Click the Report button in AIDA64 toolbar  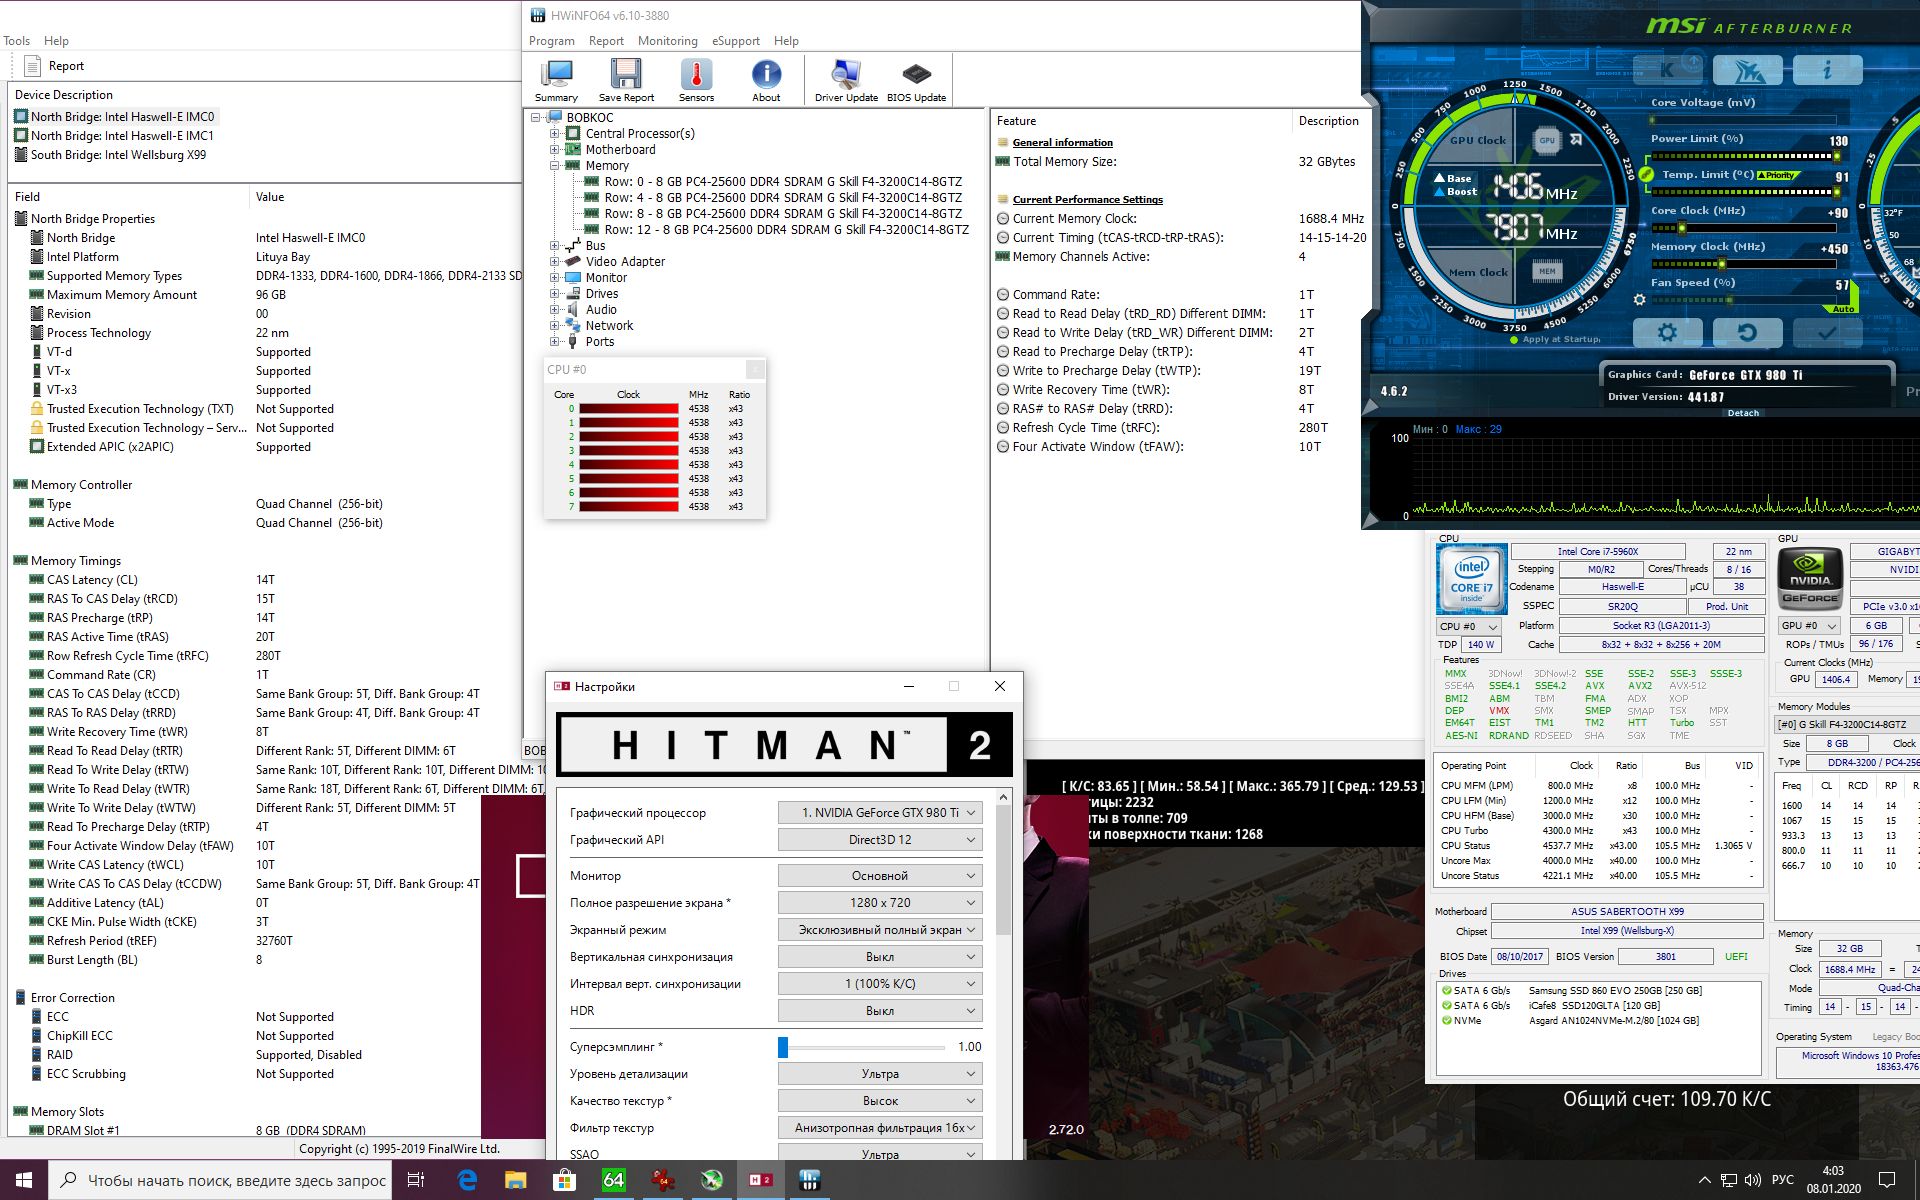55,66
